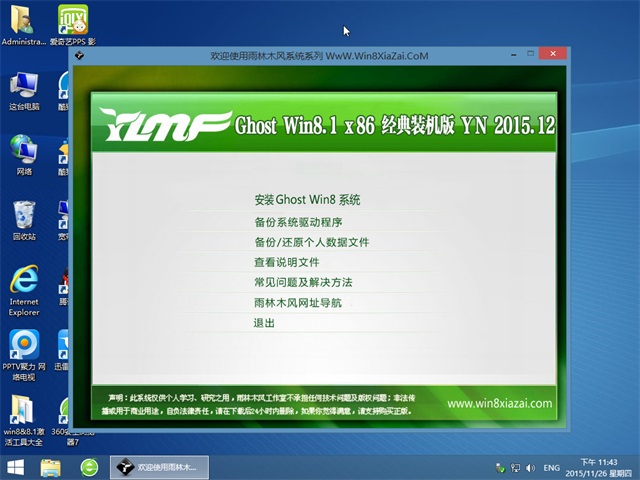The height and width of the screenshot is (480, 640).
Task: Select 备份/还原个人数据文件
Action: coord(311,242)
